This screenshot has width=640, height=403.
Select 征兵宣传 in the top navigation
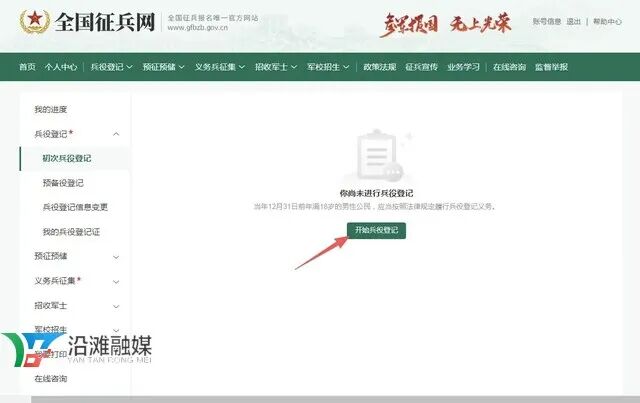coord(421,67)
